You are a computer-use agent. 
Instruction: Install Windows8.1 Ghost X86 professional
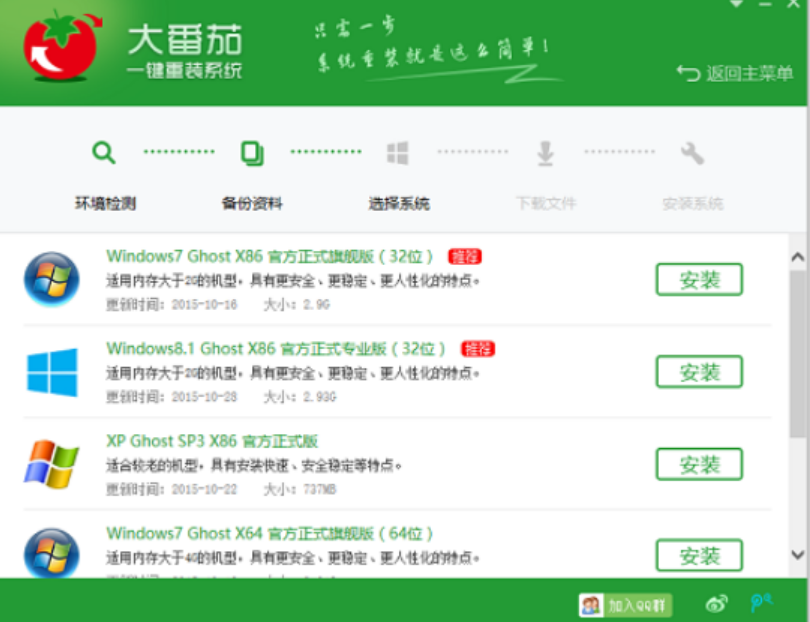tap(699, 372)
